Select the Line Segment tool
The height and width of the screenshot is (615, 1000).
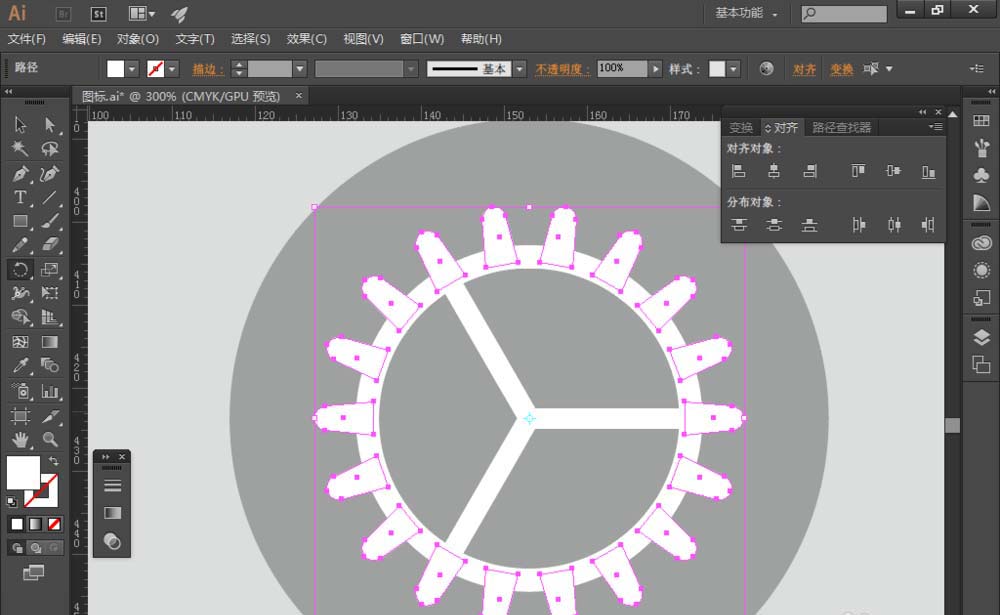click(50, 197)
